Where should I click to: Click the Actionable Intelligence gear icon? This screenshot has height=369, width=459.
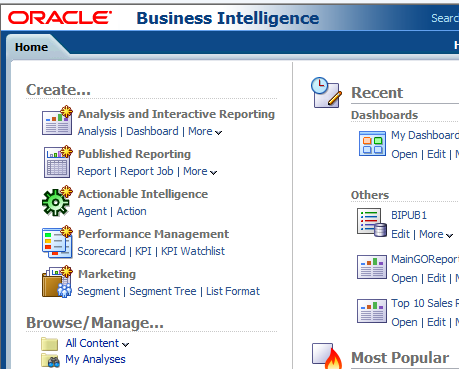57,201
